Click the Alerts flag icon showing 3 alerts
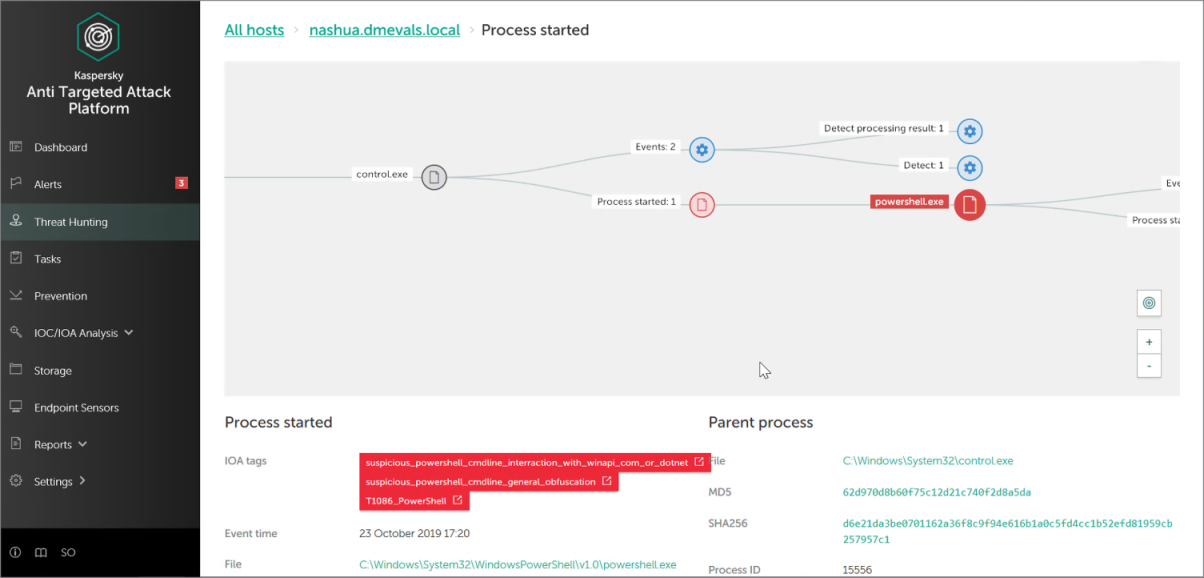Image resolution: width=1204 pixels, height=578 pixels. click(x=17, y=183)
